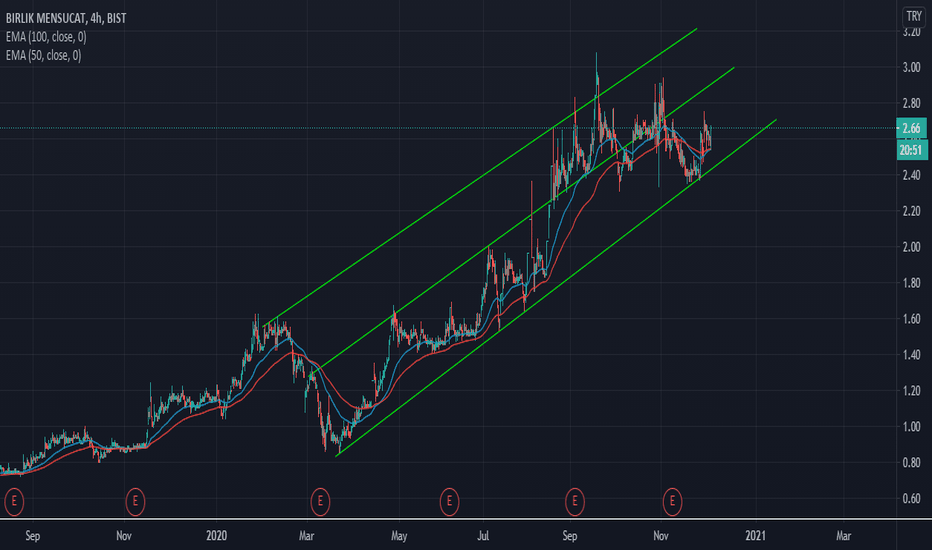The height and width of the screenshot is (550, 932).
Task: Select the earnings marker between May and July
Action: tap(449, 502)
